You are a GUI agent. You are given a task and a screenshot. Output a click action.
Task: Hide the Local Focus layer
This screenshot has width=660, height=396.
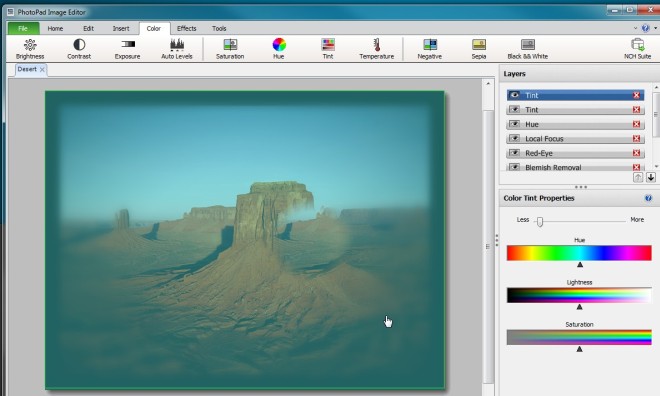(x=514, y=138)
